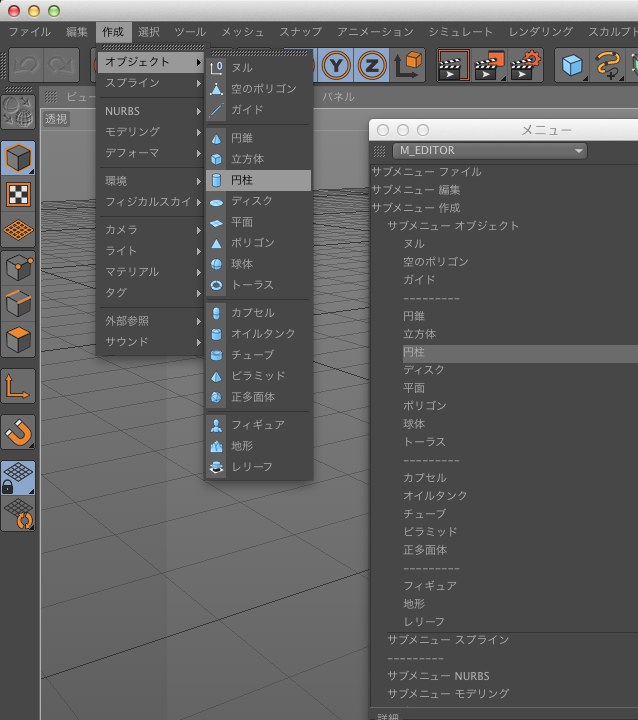This screenshot has height=720, width=638.
Task: Choose highlighted 円柱 cylinder entry
Action: [x=259, y=180]
